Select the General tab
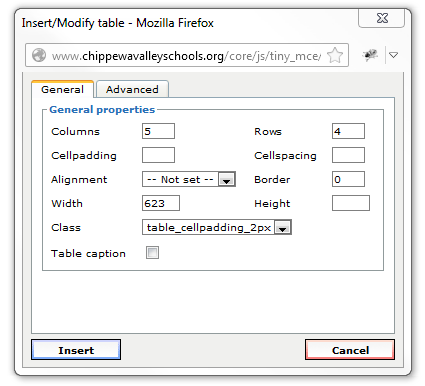This screenshot has height=386, width=425. pyautogui.click(x=62, y=89)
